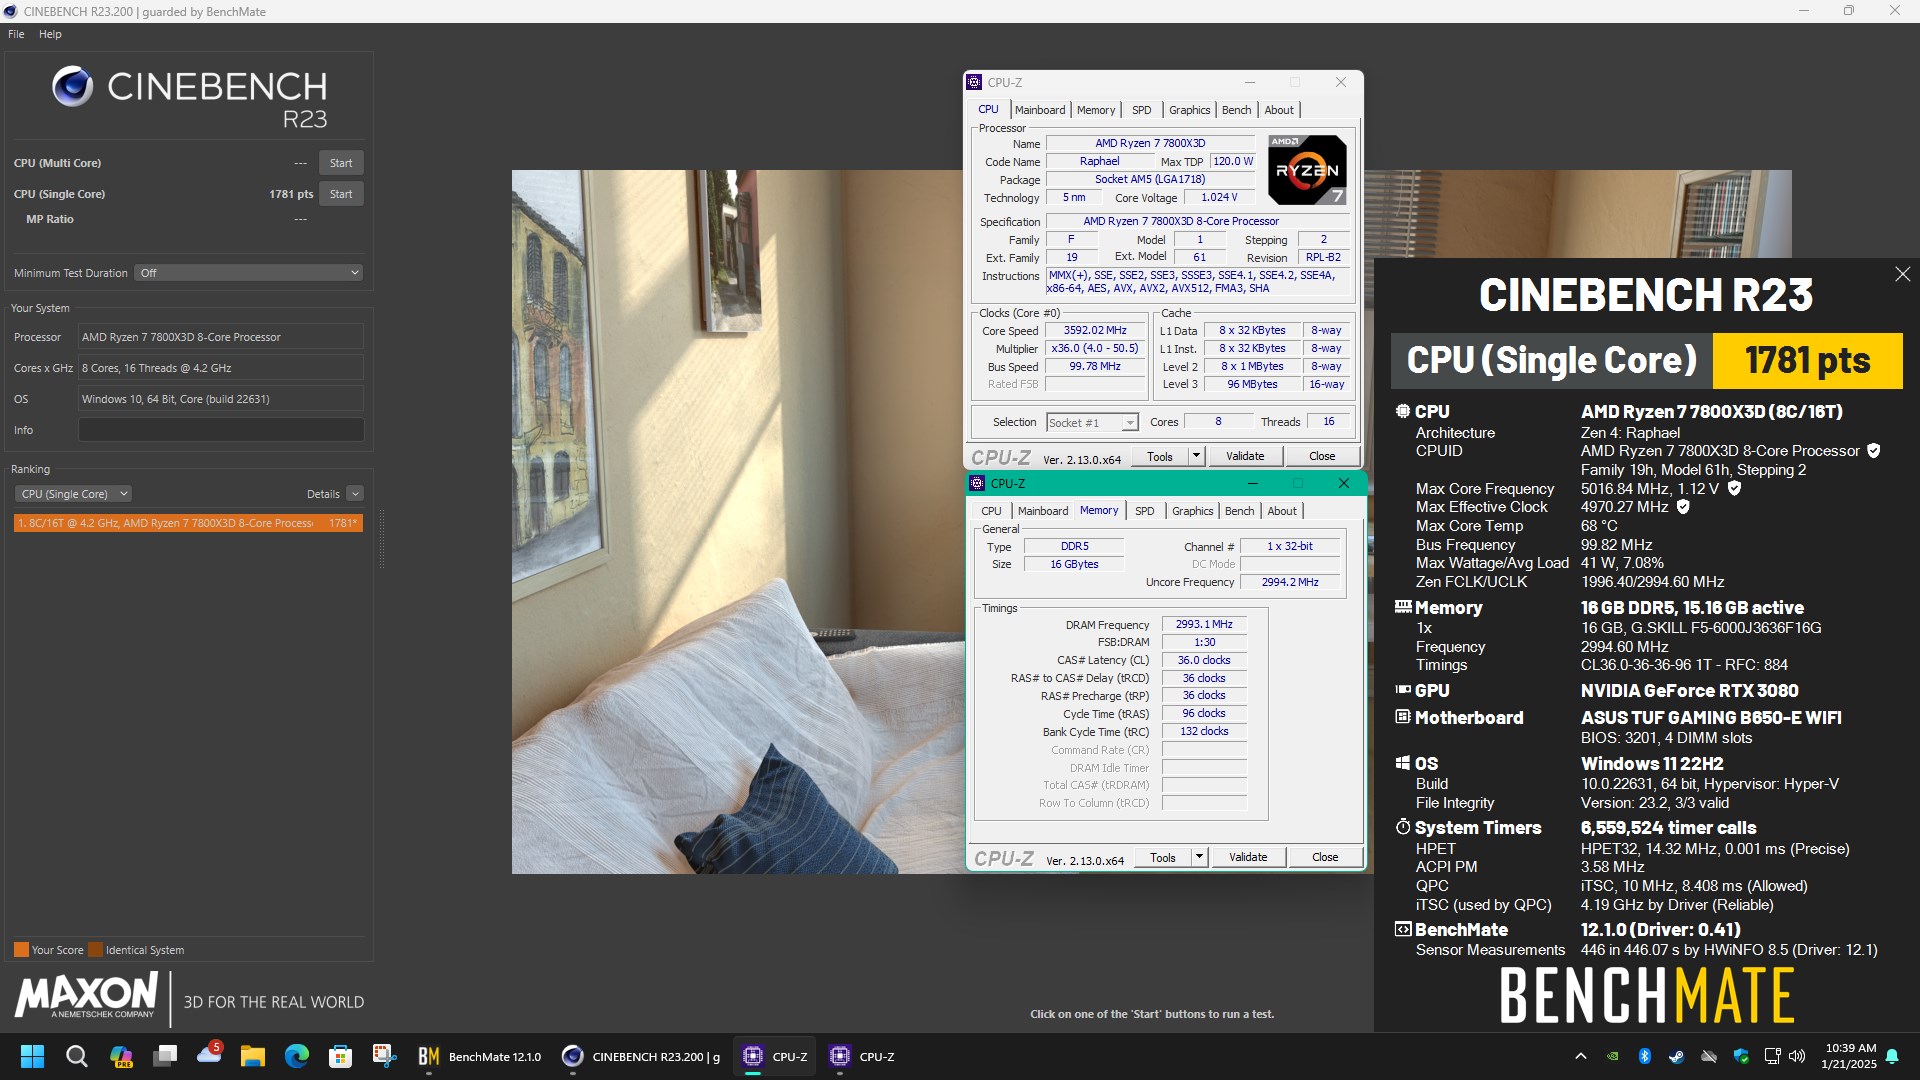Viewport: 1920px width, 1080px height.
Task: Click Close button in top CPU-Z window
Action: (x=1322, y=456)
